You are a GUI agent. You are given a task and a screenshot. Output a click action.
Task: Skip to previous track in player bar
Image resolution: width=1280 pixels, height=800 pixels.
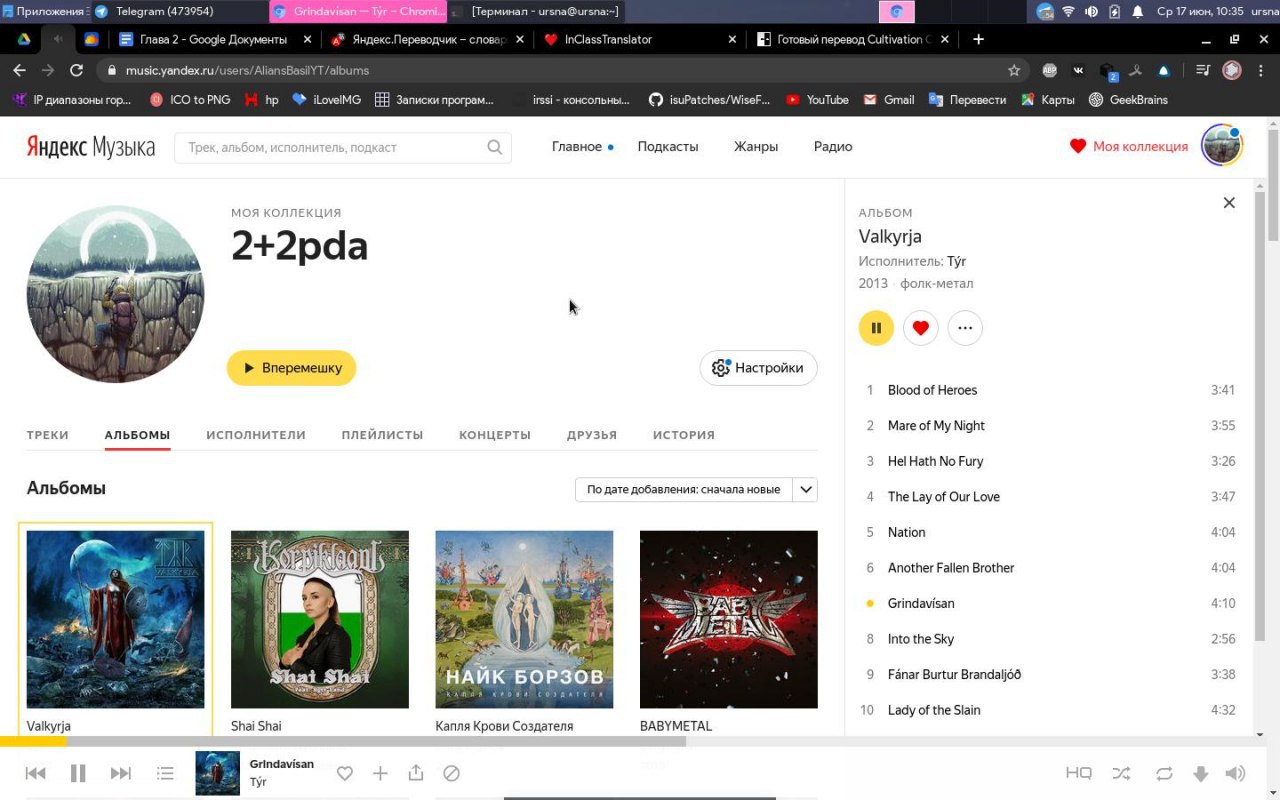click(x=35, y=773)
